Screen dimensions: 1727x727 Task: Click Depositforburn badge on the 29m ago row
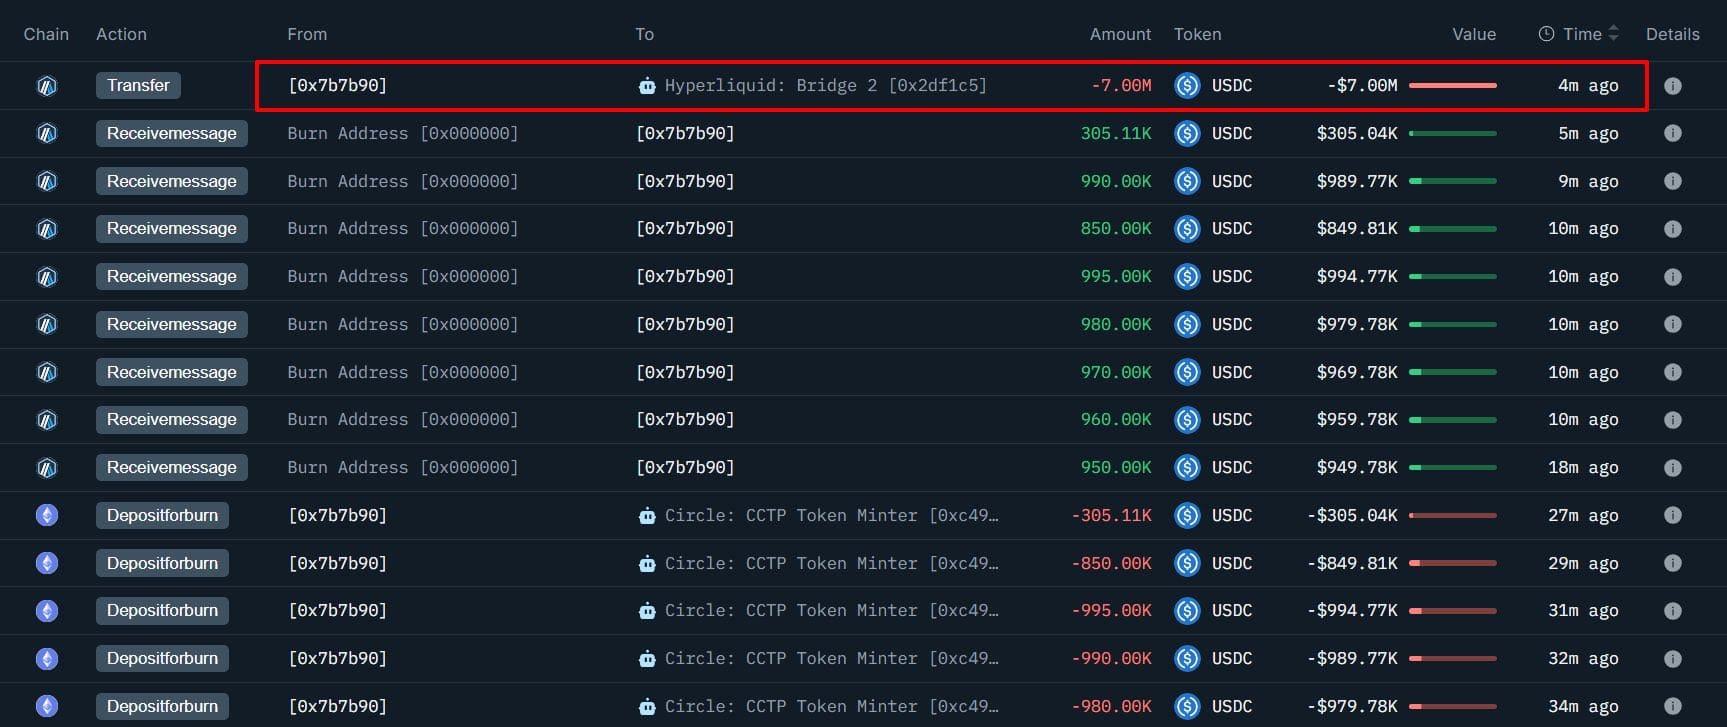click(x=162, y=563)
